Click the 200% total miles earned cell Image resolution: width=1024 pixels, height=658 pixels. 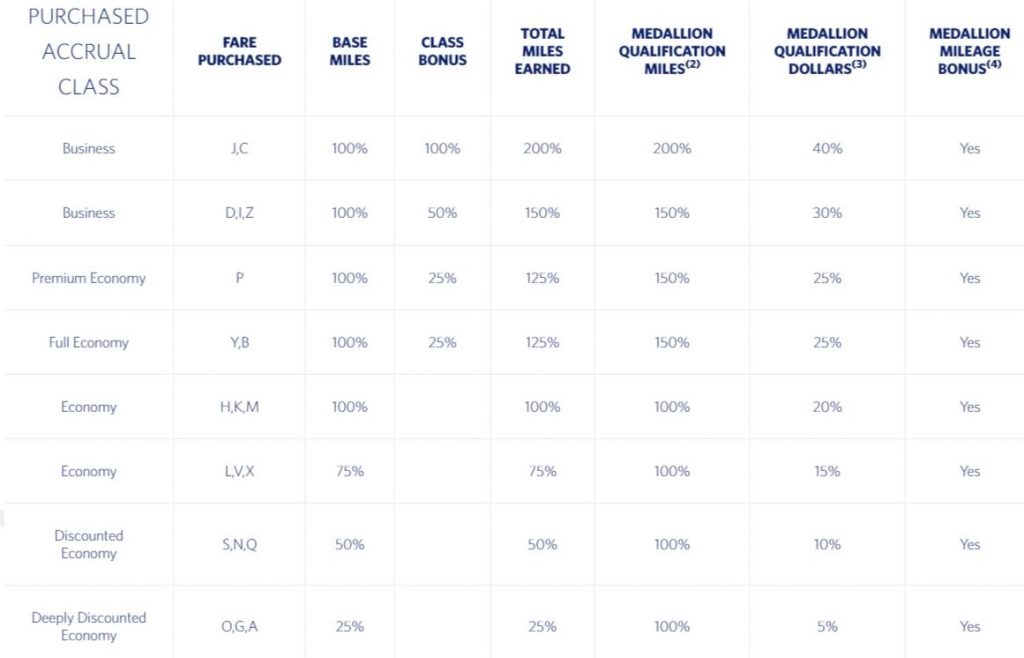pyautogui.click(x=542, y=148)
